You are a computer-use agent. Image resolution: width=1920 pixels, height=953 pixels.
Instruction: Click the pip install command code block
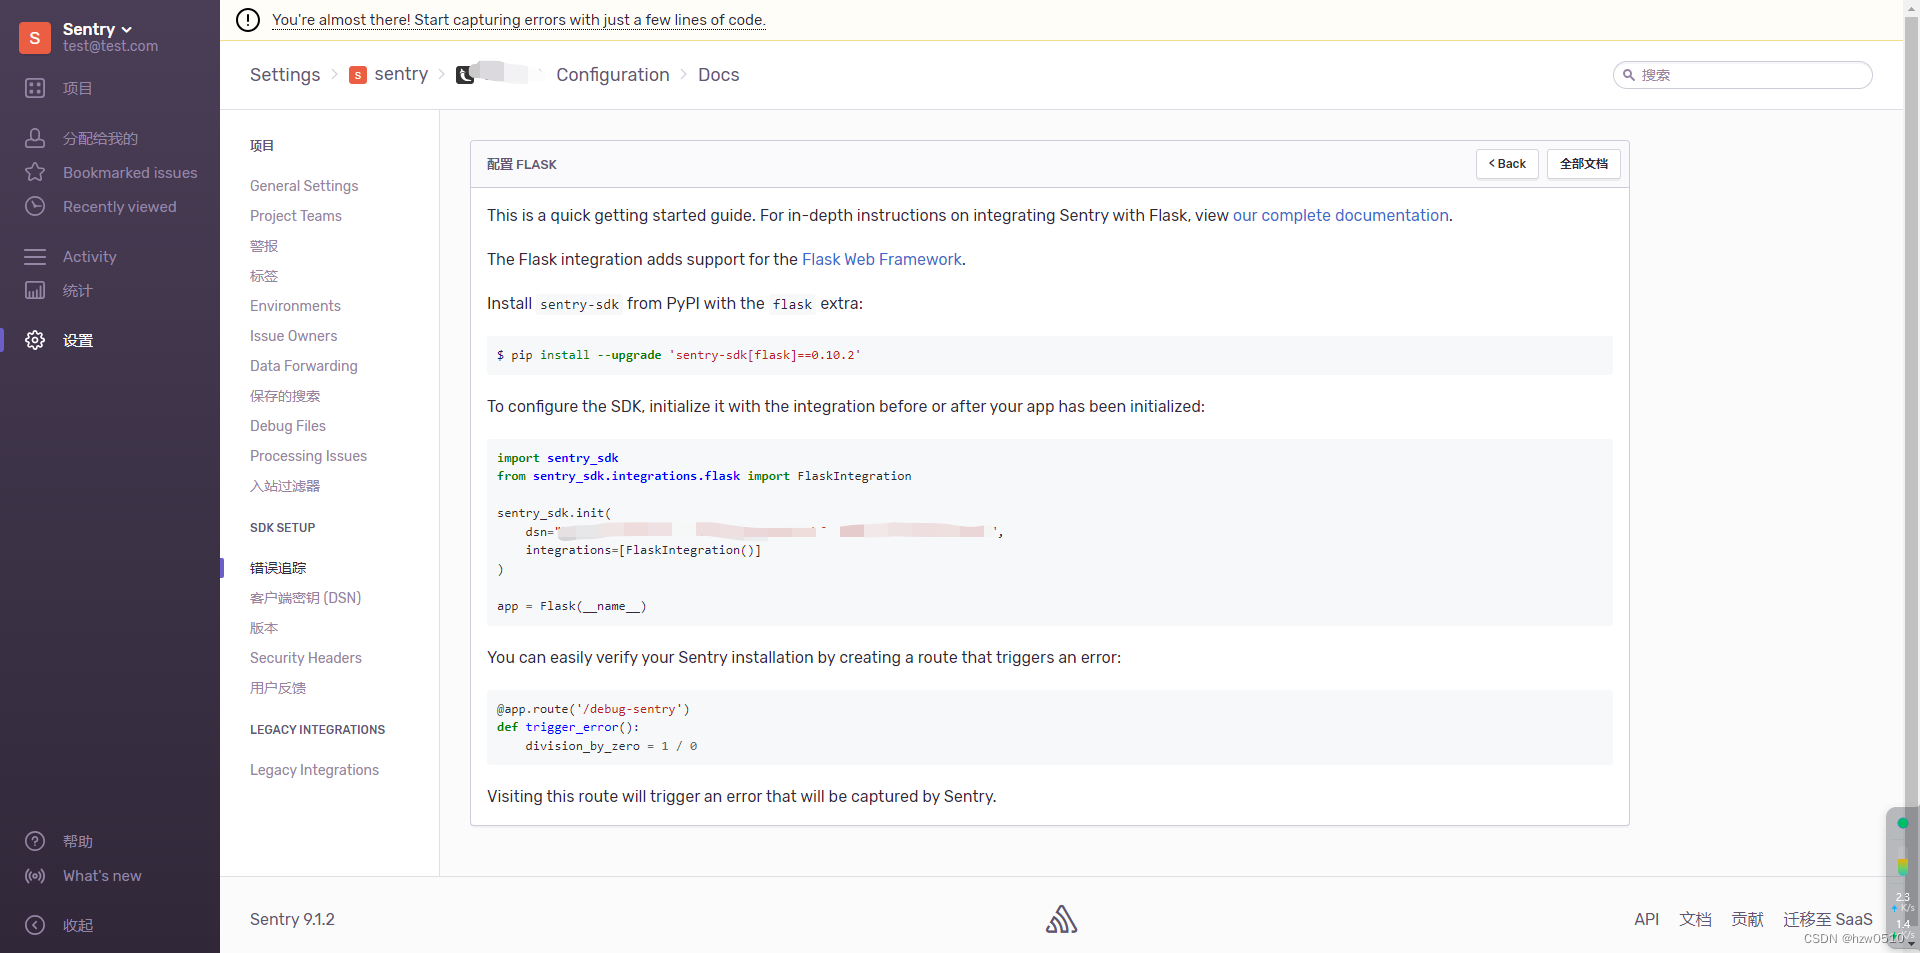[x=1050, y=355]
